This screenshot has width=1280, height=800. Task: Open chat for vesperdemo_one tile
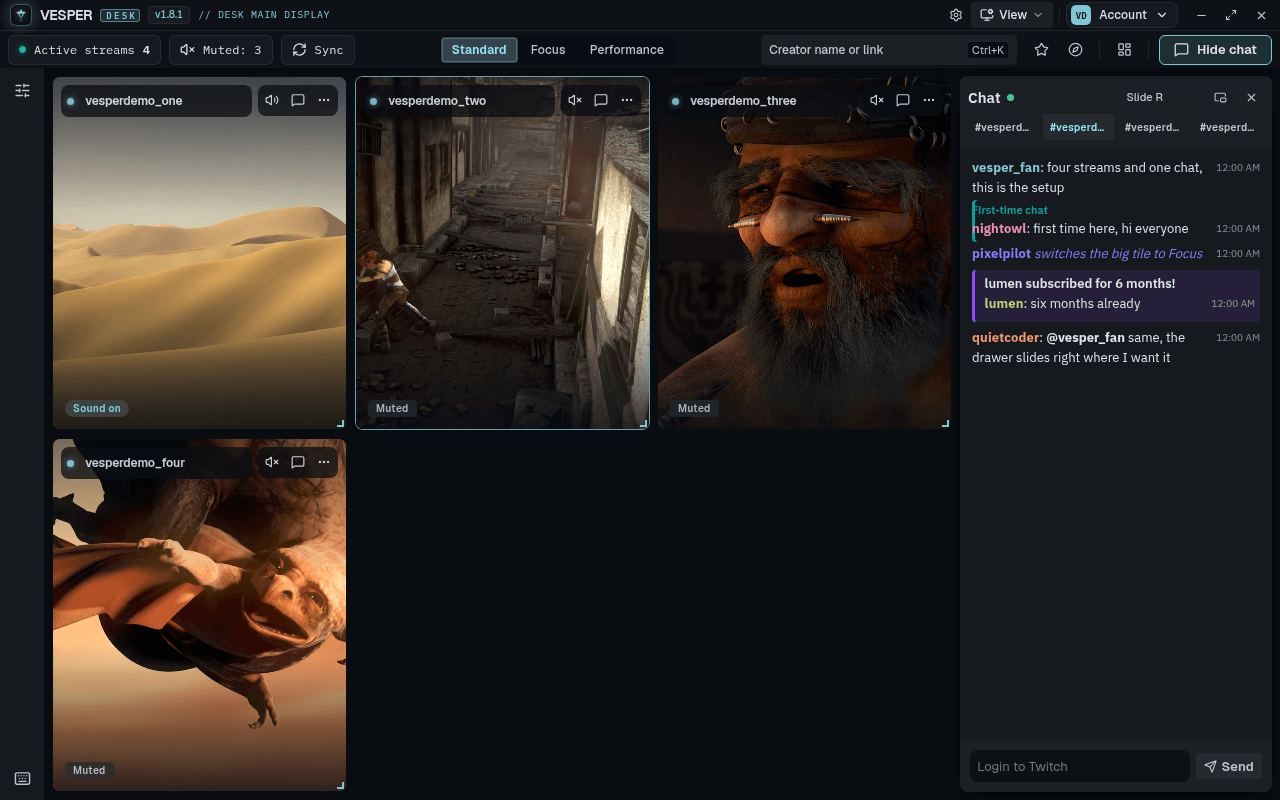tap(298, 100)
